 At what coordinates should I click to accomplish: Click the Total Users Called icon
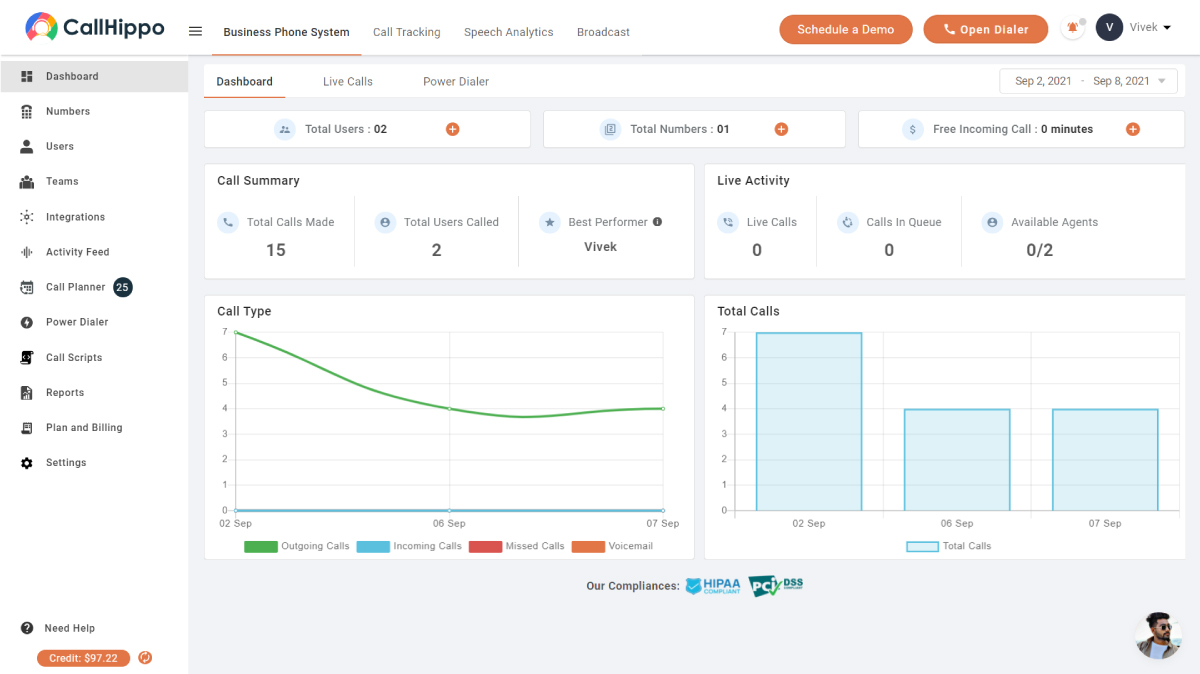tap(385, 222)
